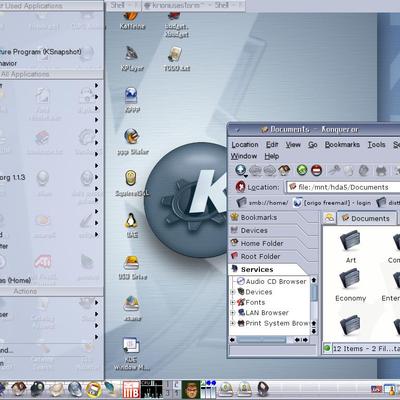Click the Location URL input field
This screenshot has width=400, height=400.
point(343,187)
